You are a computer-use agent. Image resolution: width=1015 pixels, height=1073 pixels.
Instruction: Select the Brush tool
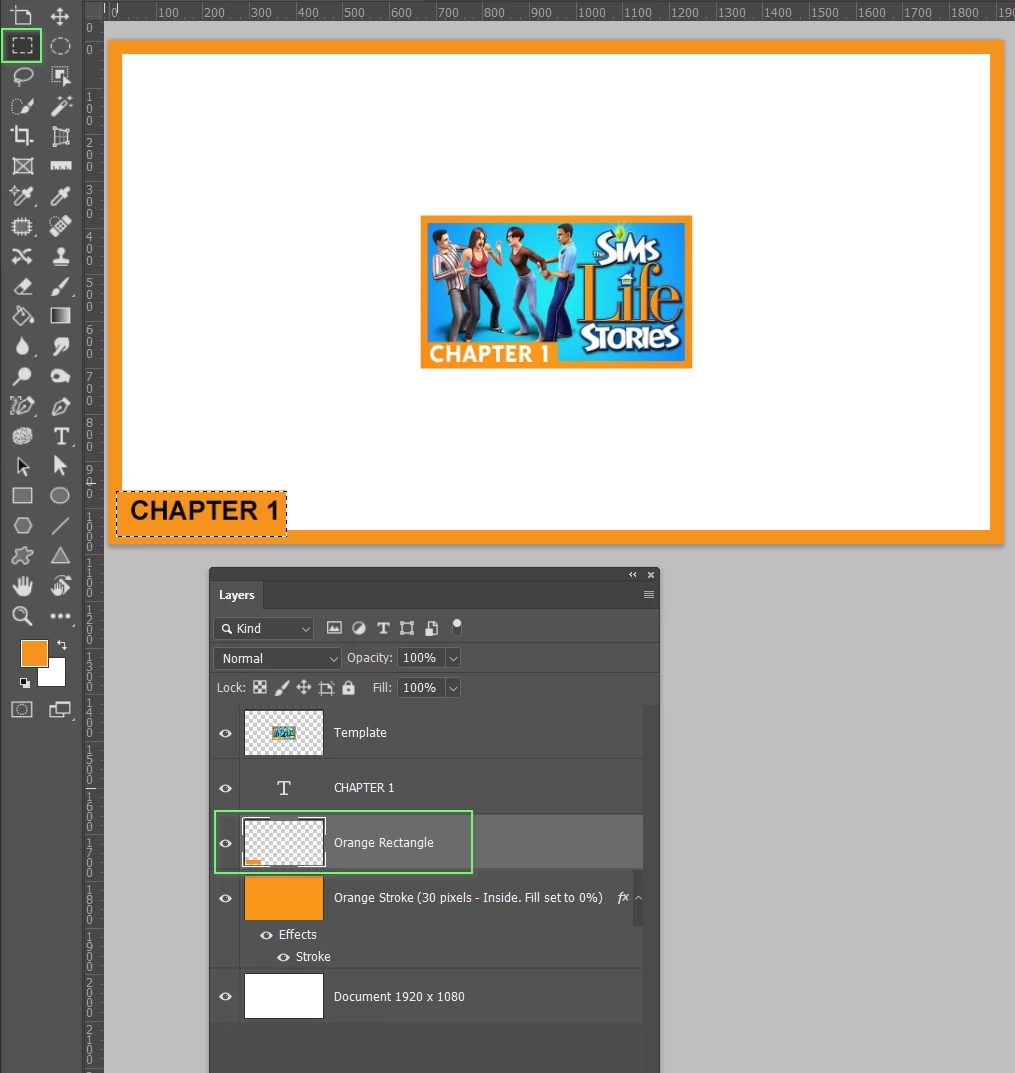pyautogui.click(x=60, y=287)
